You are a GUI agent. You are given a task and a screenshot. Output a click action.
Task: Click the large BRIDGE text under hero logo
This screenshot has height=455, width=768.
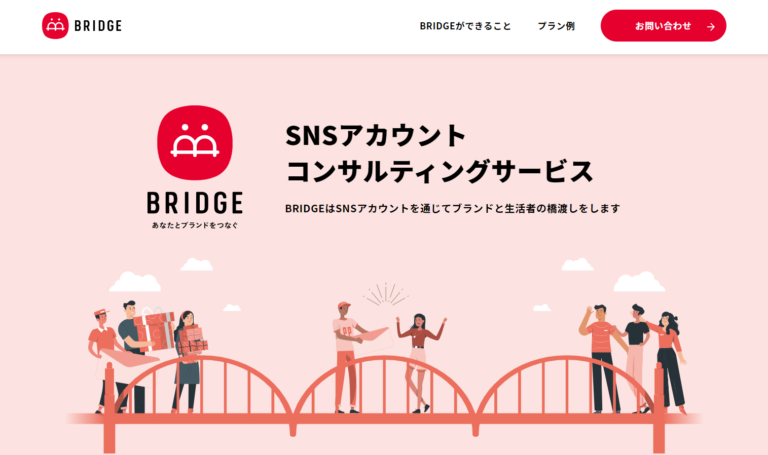[194, 203]
